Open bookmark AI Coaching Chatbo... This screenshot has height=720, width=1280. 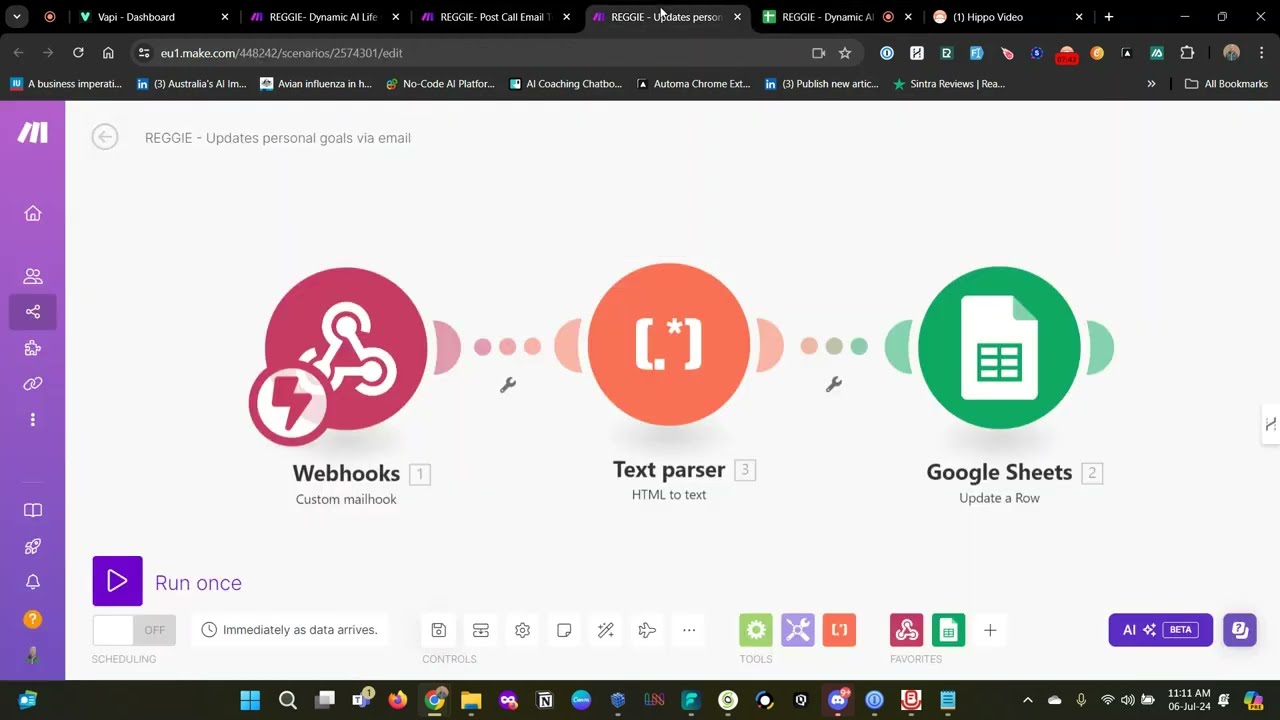566,84
